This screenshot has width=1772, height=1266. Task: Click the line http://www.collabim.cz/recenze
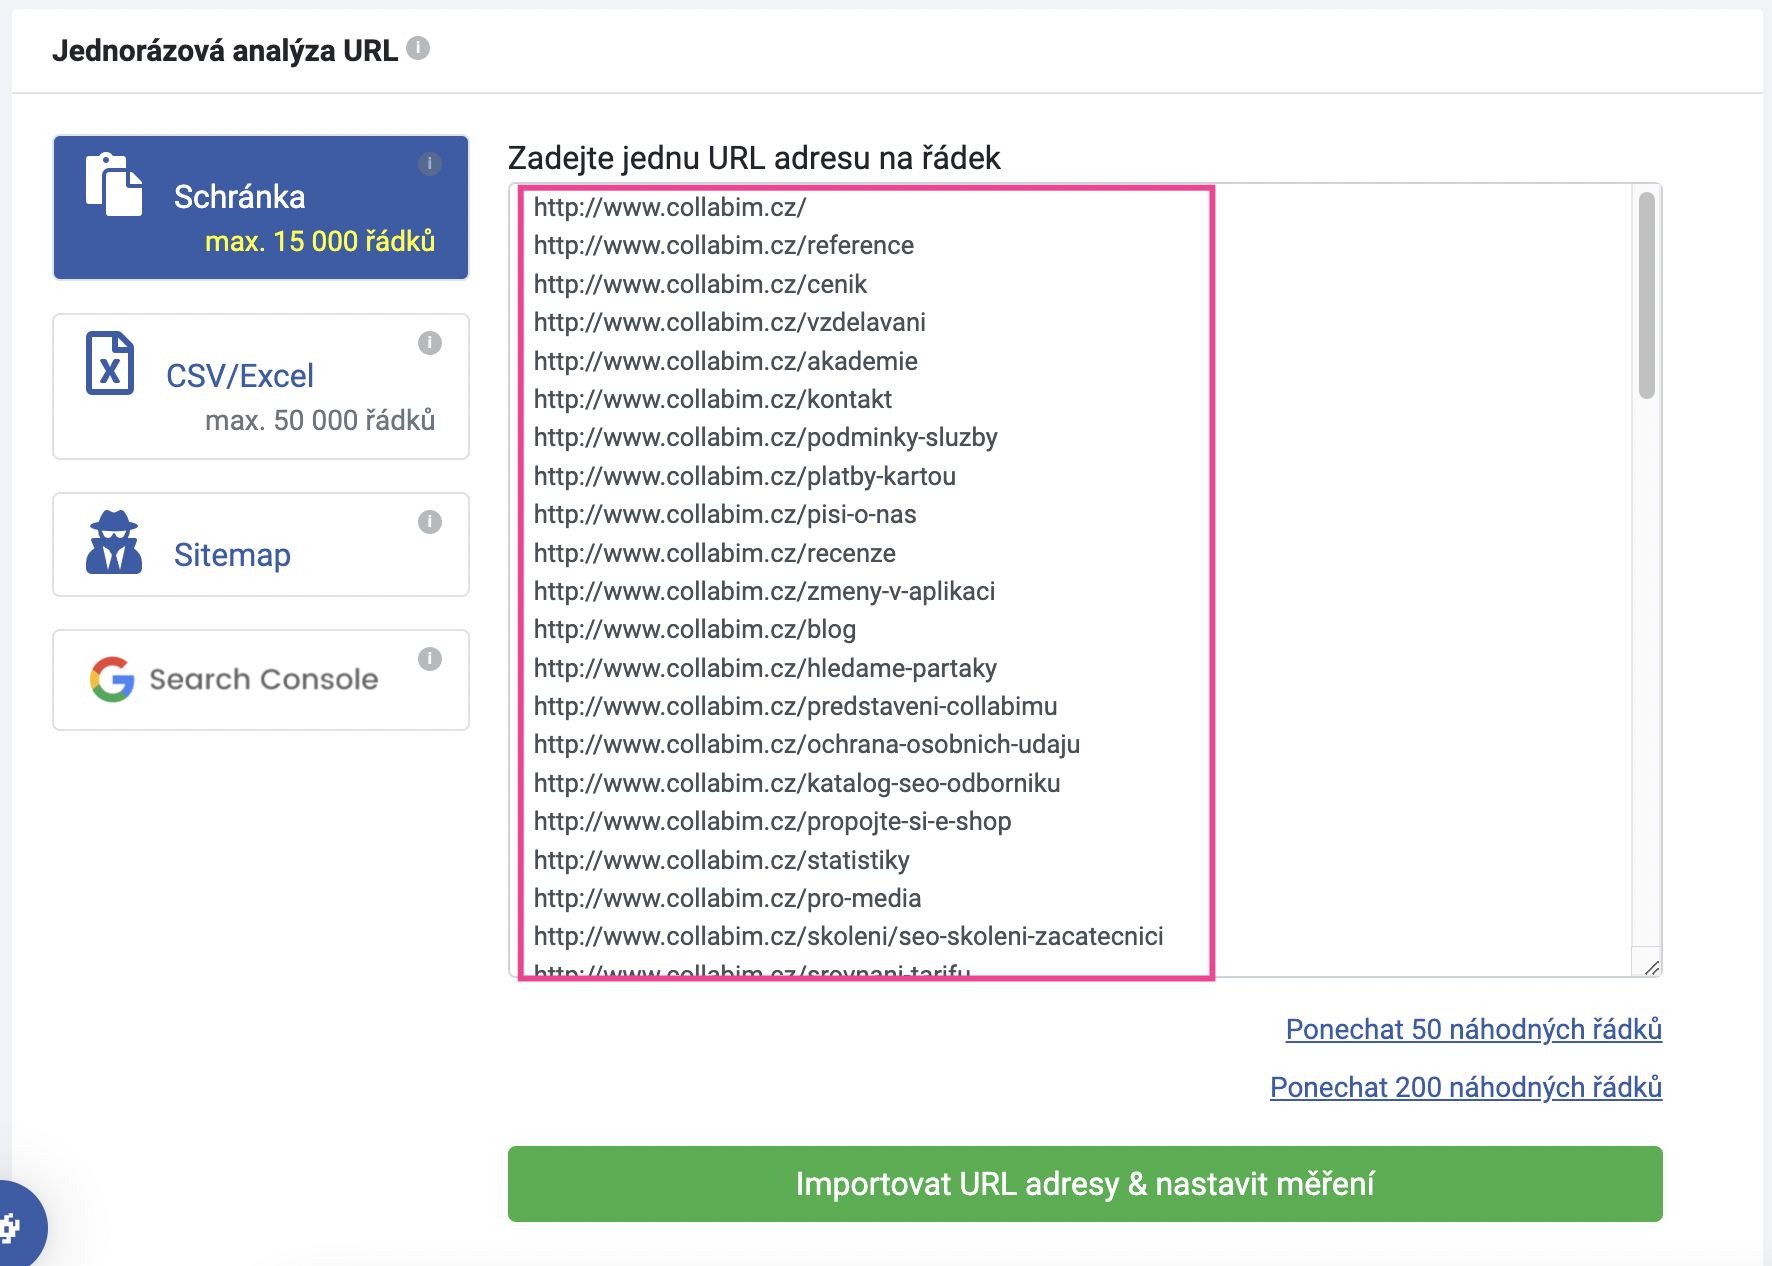pos(715,553)
